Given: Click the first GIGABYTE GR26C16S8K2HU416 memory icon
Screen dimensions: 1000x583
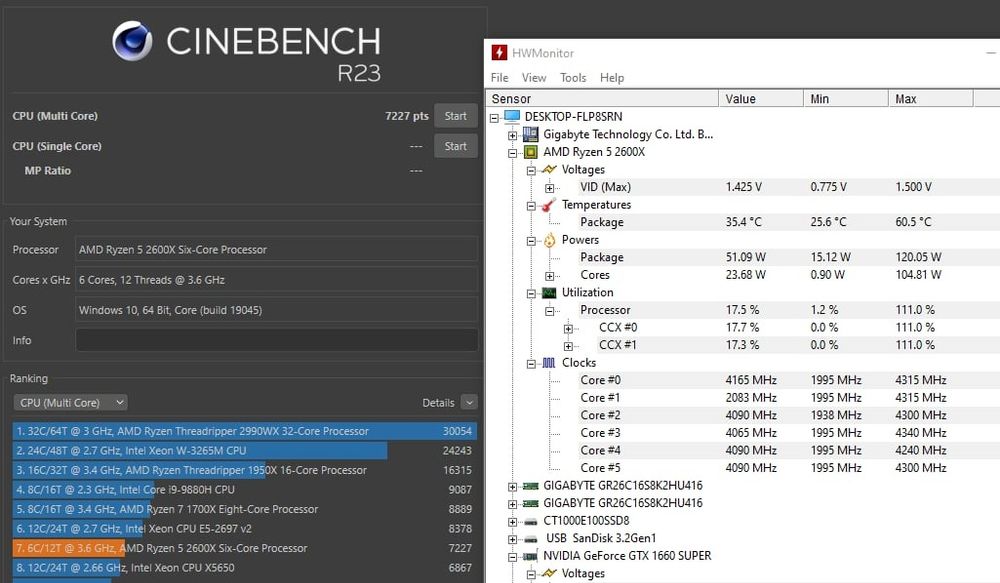Looking at the screenshot, I should 530,486.
